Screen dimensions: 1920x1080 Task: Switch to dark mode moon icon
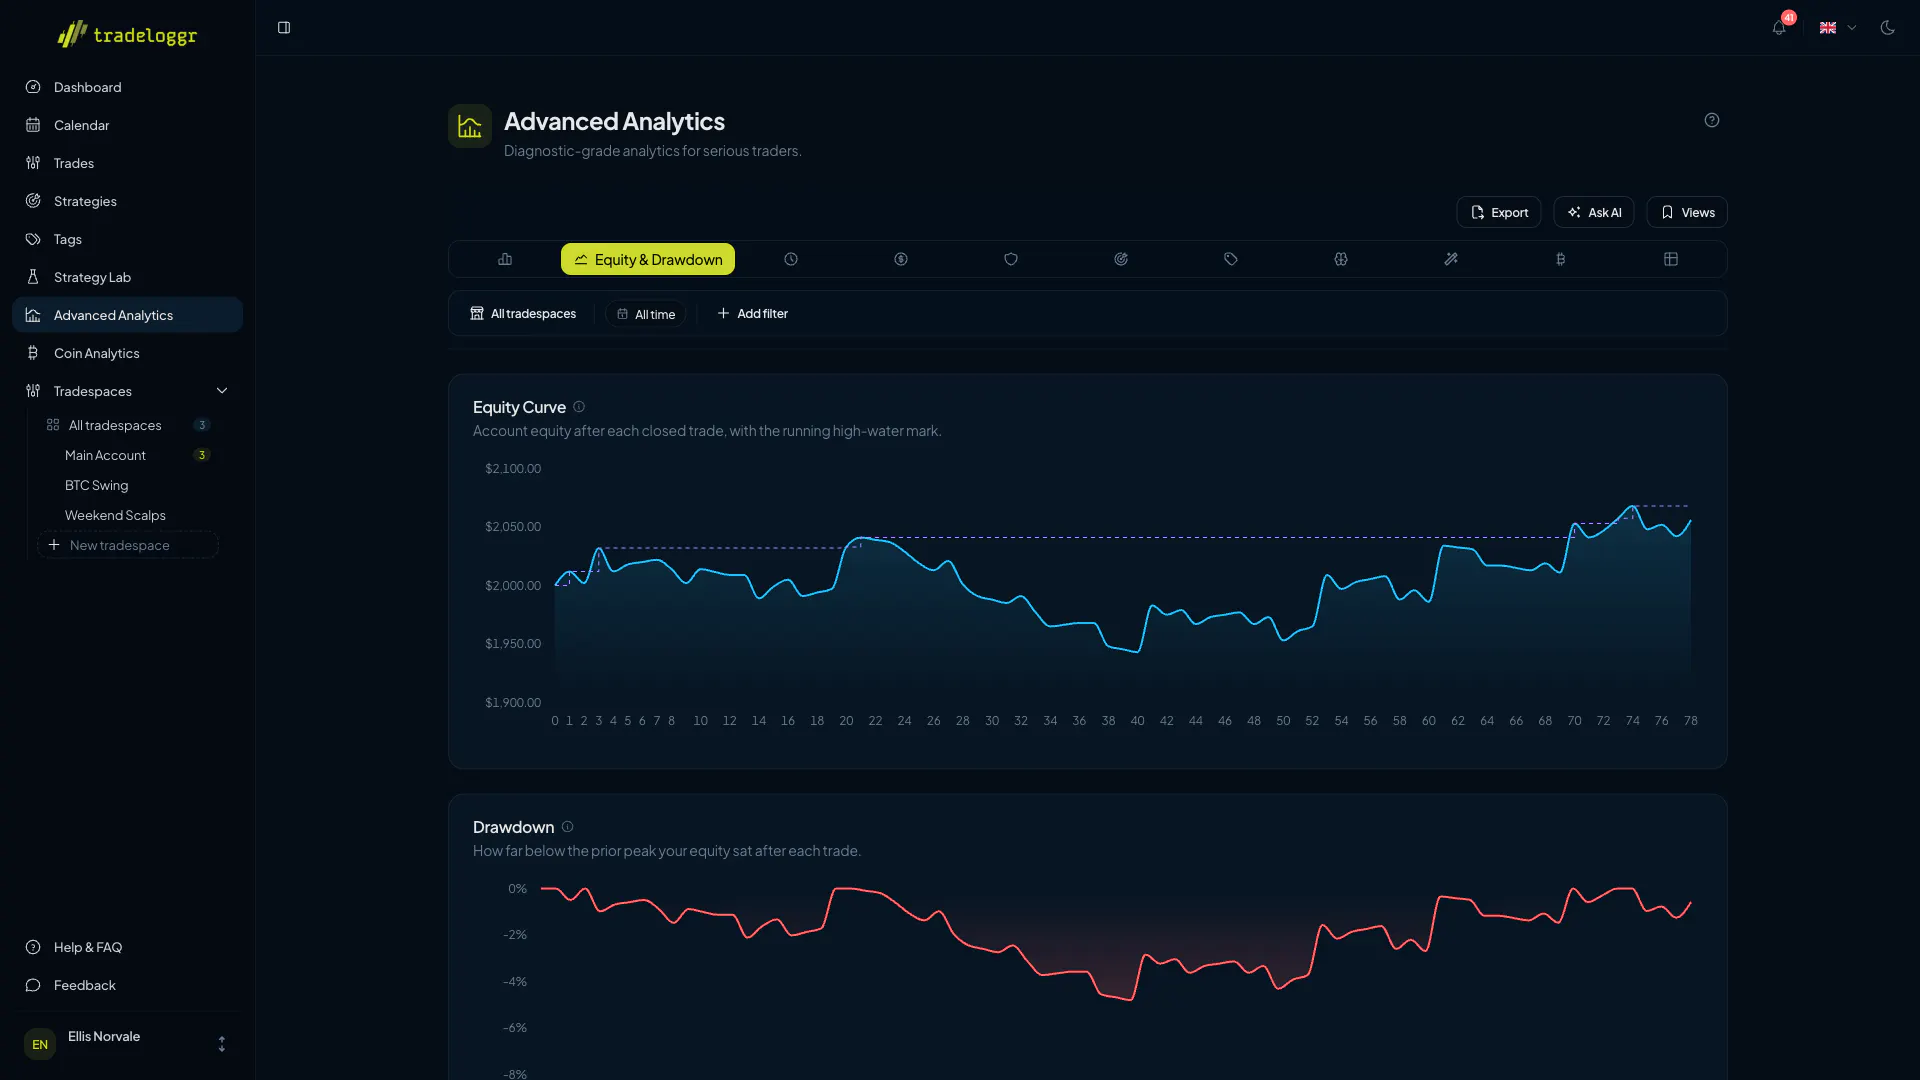pos(1887,28)
